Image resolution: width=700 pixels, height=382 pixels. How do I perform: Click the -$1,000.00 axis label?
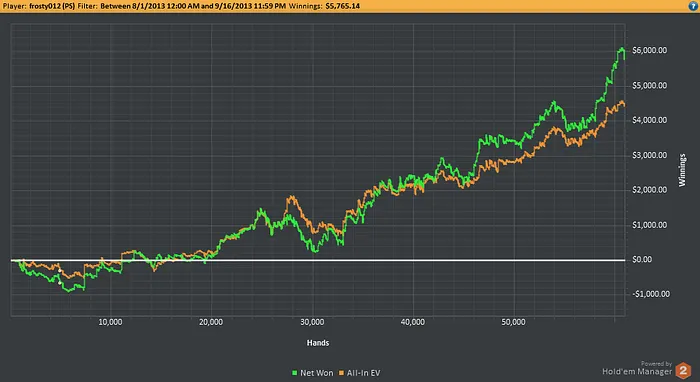[651, 294]
